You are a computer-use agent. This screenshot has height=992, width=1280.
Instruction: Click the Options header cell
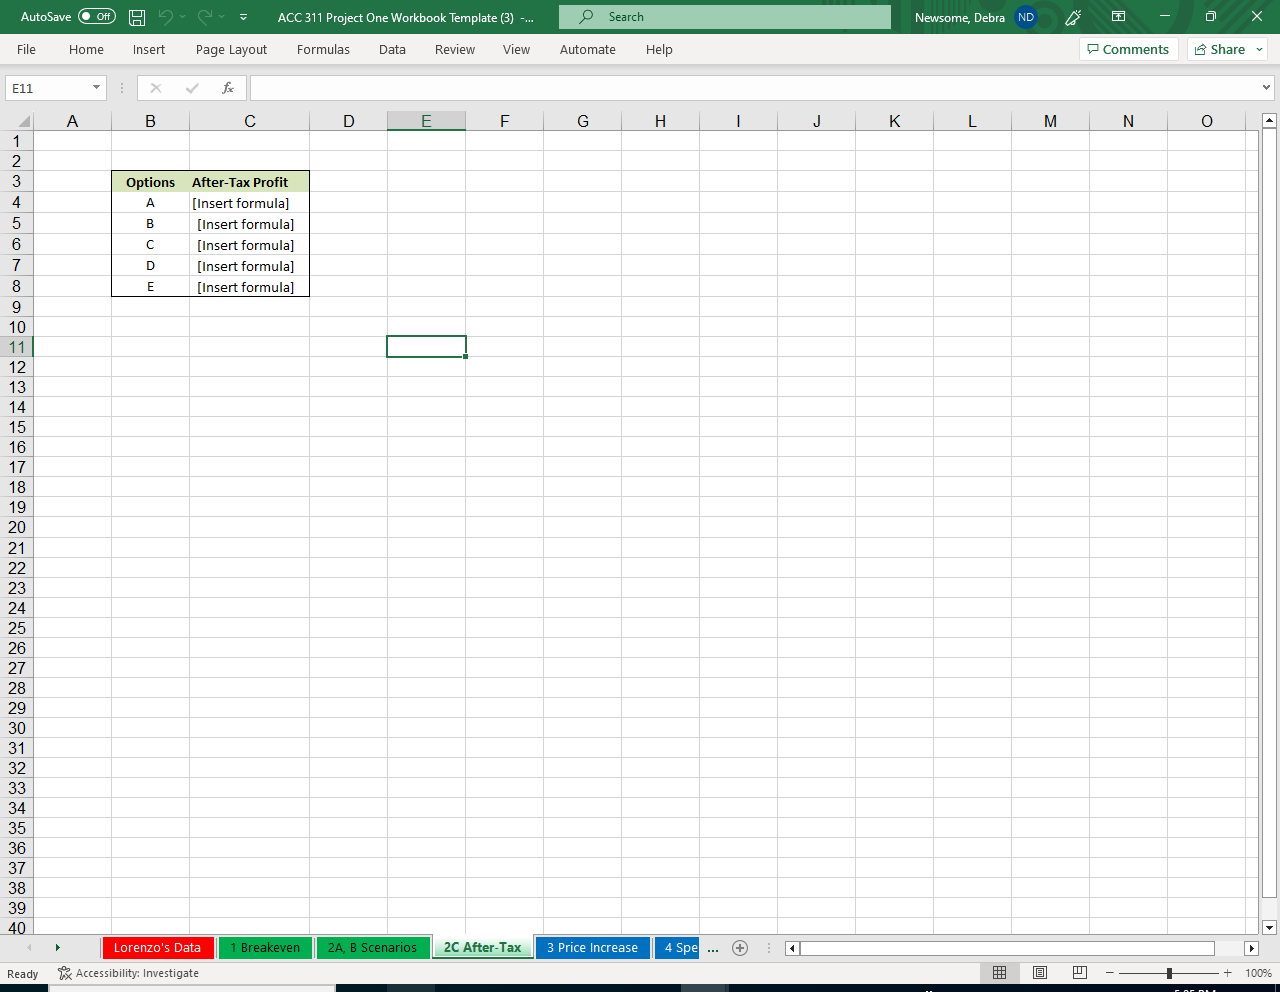[150, 182]
